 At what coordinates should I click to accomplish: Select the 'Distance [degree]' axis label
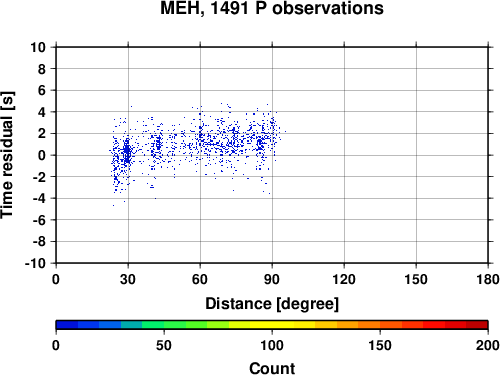click(272, 304)
